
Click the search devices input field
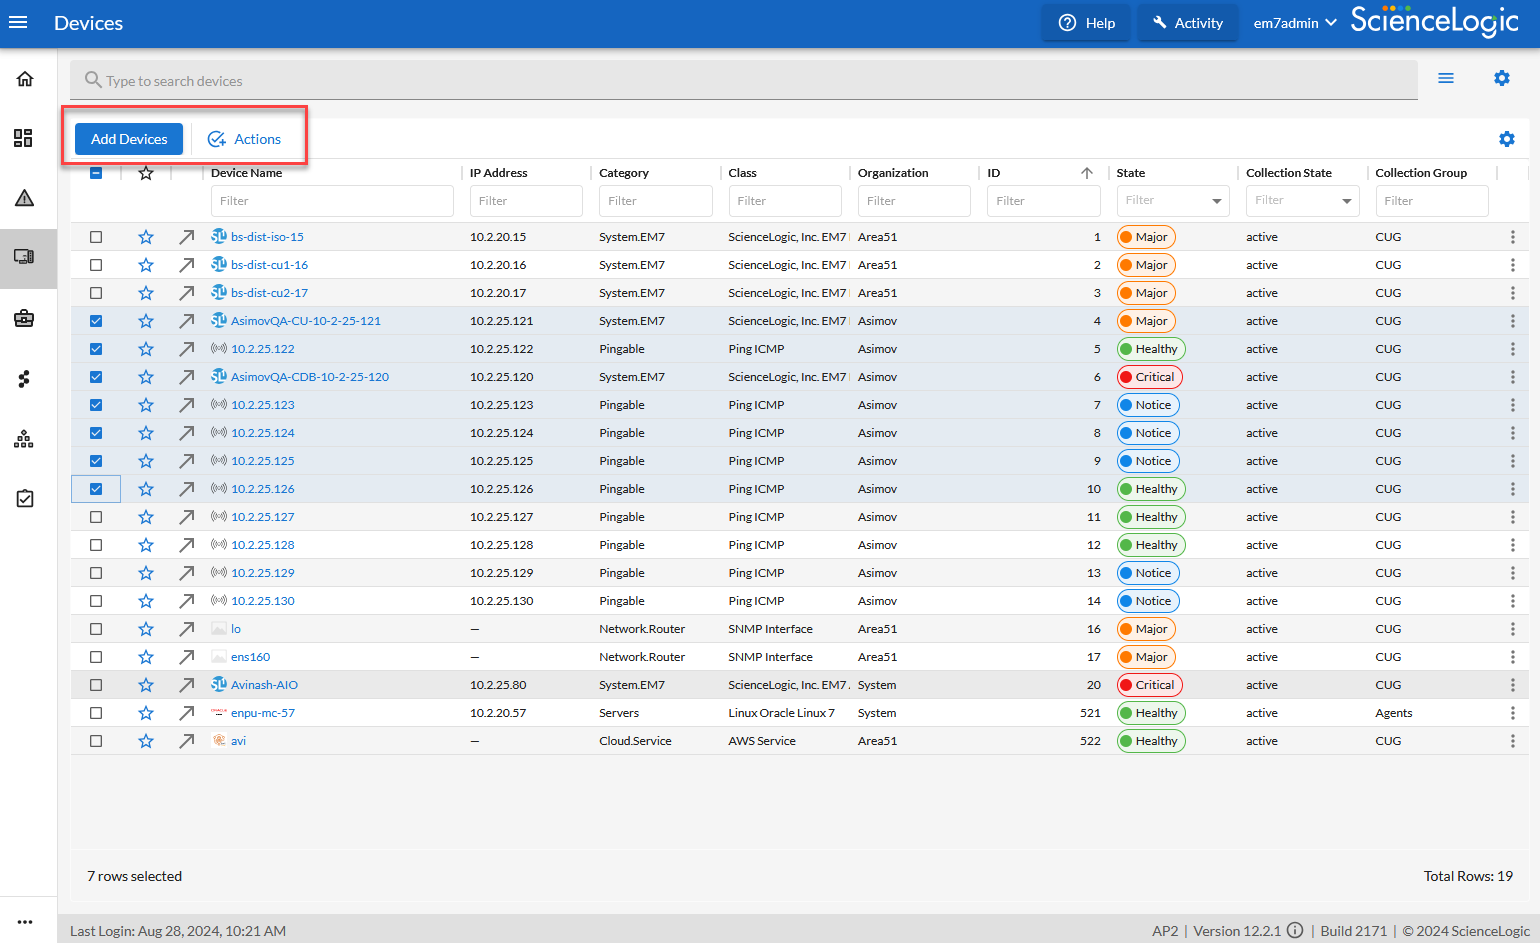[x=742, y=81]
